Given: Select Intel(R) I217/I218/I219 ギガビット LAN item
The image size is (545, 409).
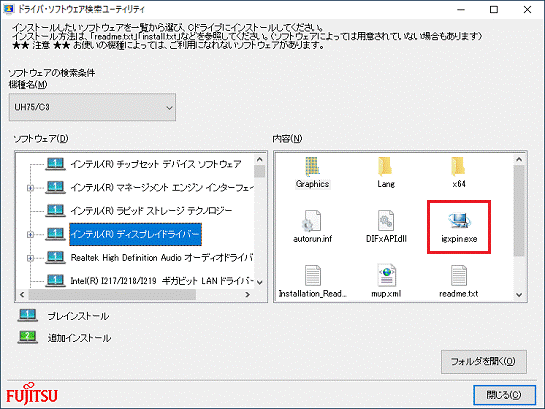Looking at the screenshot, I should click(162, 281).
